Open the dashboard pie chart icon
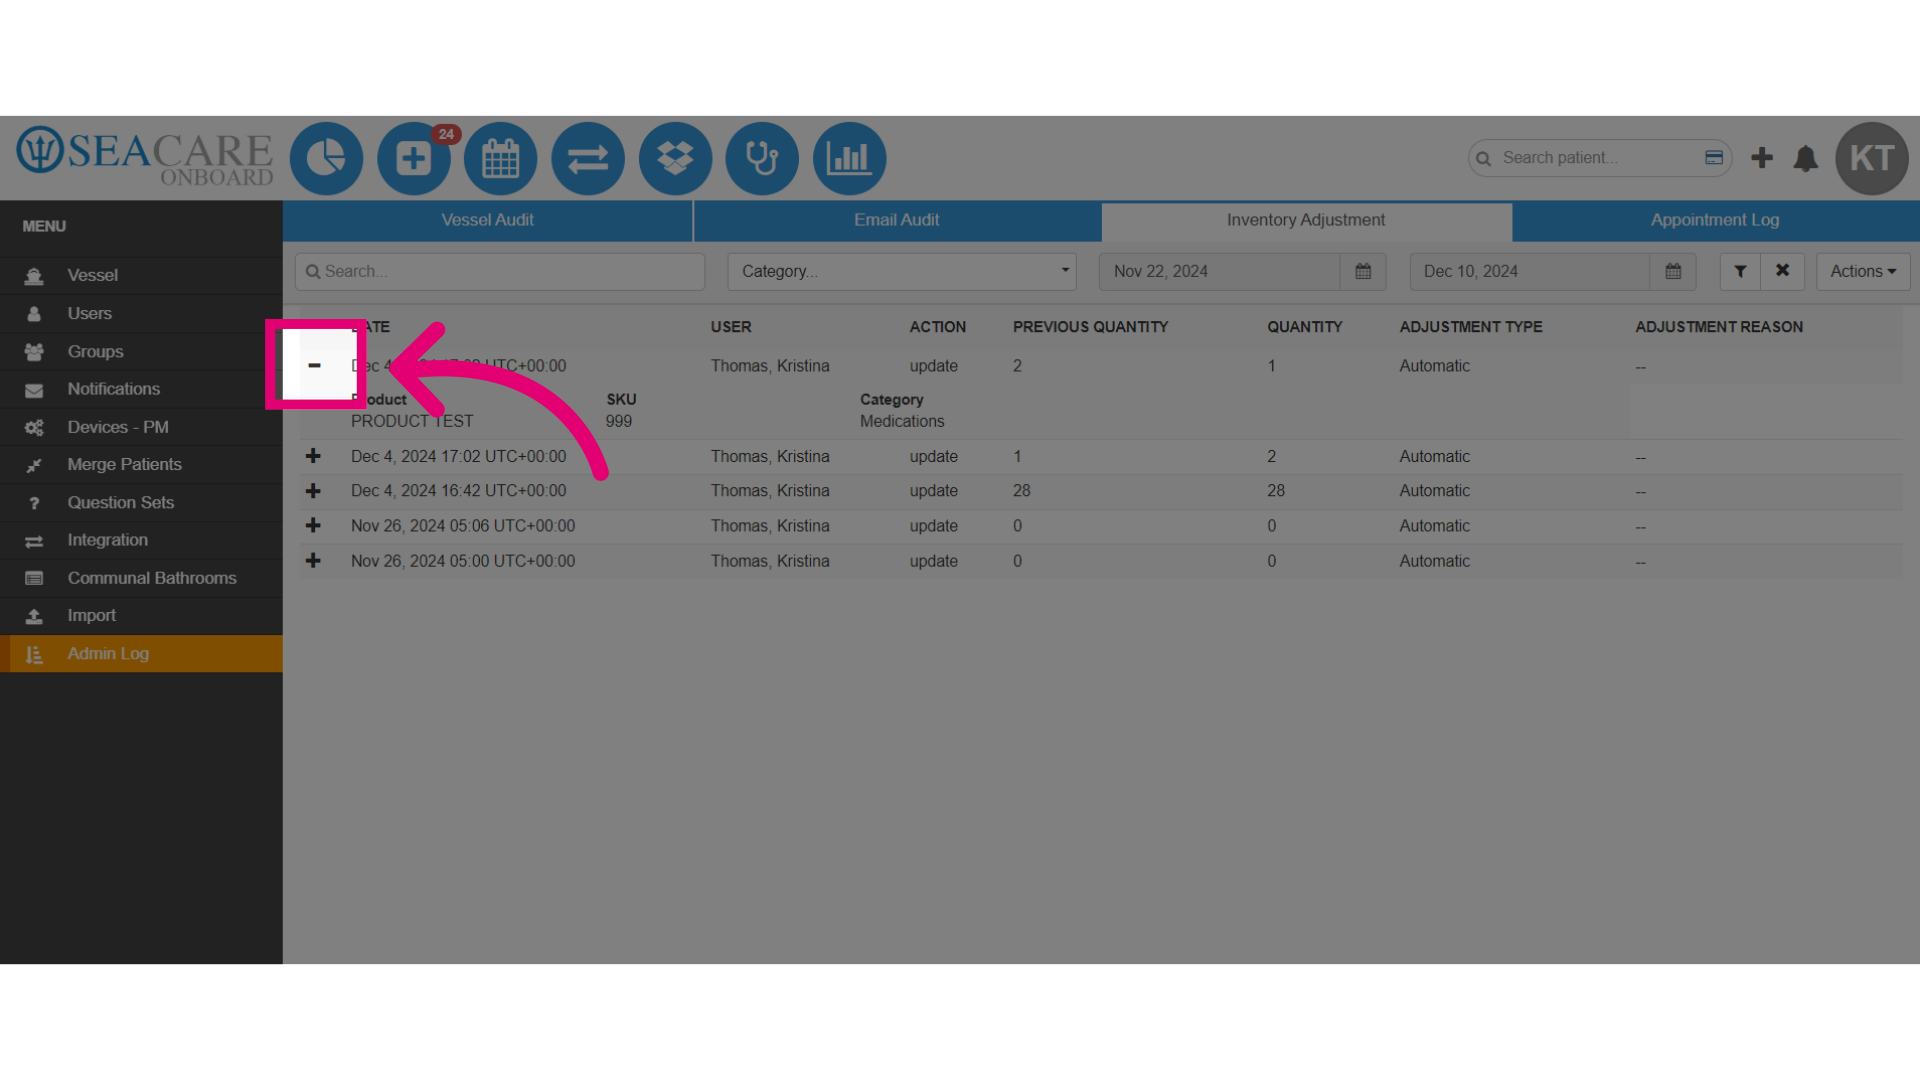This screenshot has height=1080, width=1920. point(326,158)
